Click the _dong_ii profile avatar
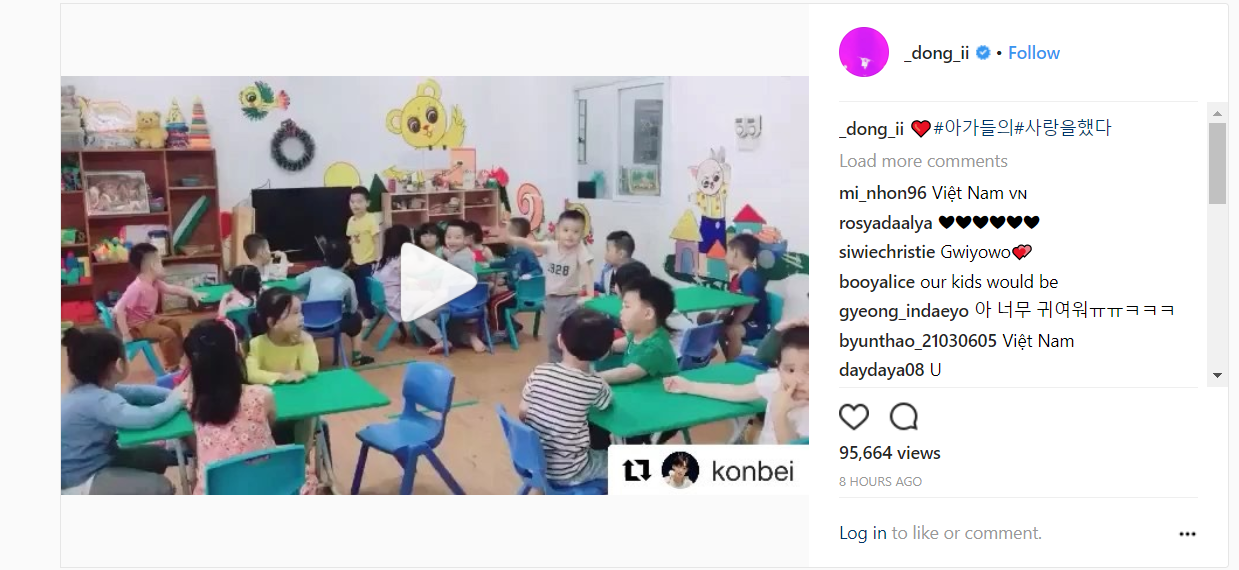 pos(864,52)
